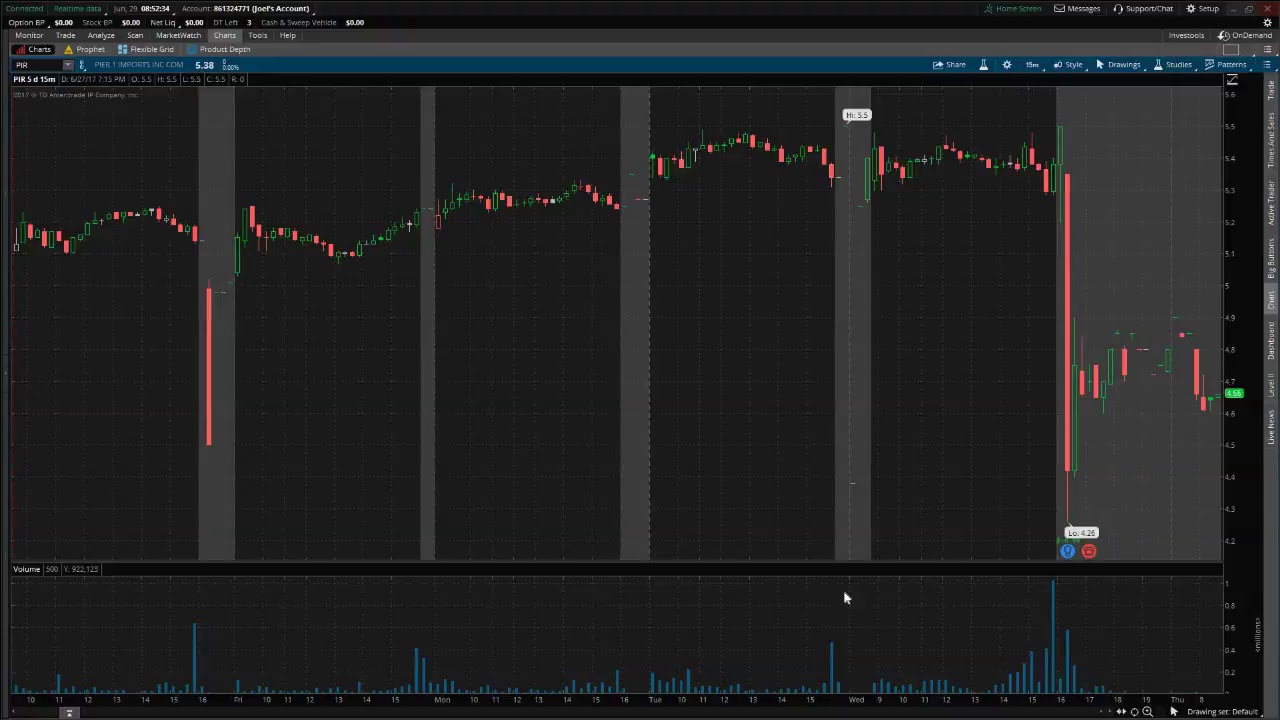Click the Hi: 5.5 price bubble
1280x720 pixels.
pyautogui.click(x=857, y=115)
